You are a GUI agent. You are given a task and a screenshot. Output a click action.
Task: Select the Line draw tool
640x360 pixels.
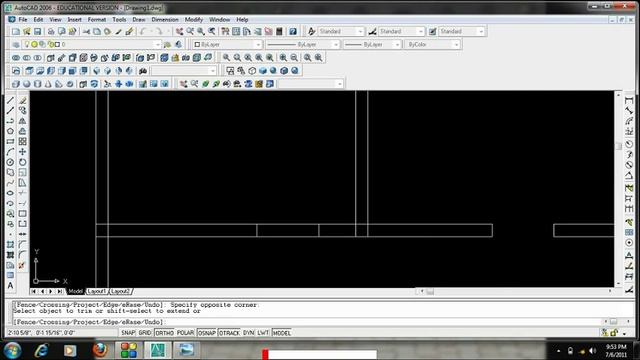[11, 100]
